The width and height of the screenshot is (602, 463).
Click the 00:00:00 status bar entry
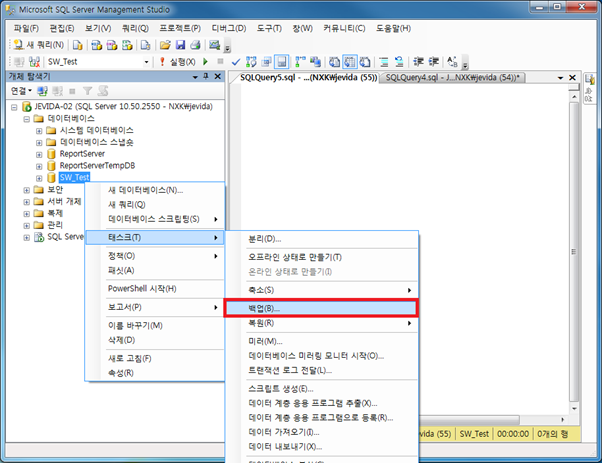[513, 434]
